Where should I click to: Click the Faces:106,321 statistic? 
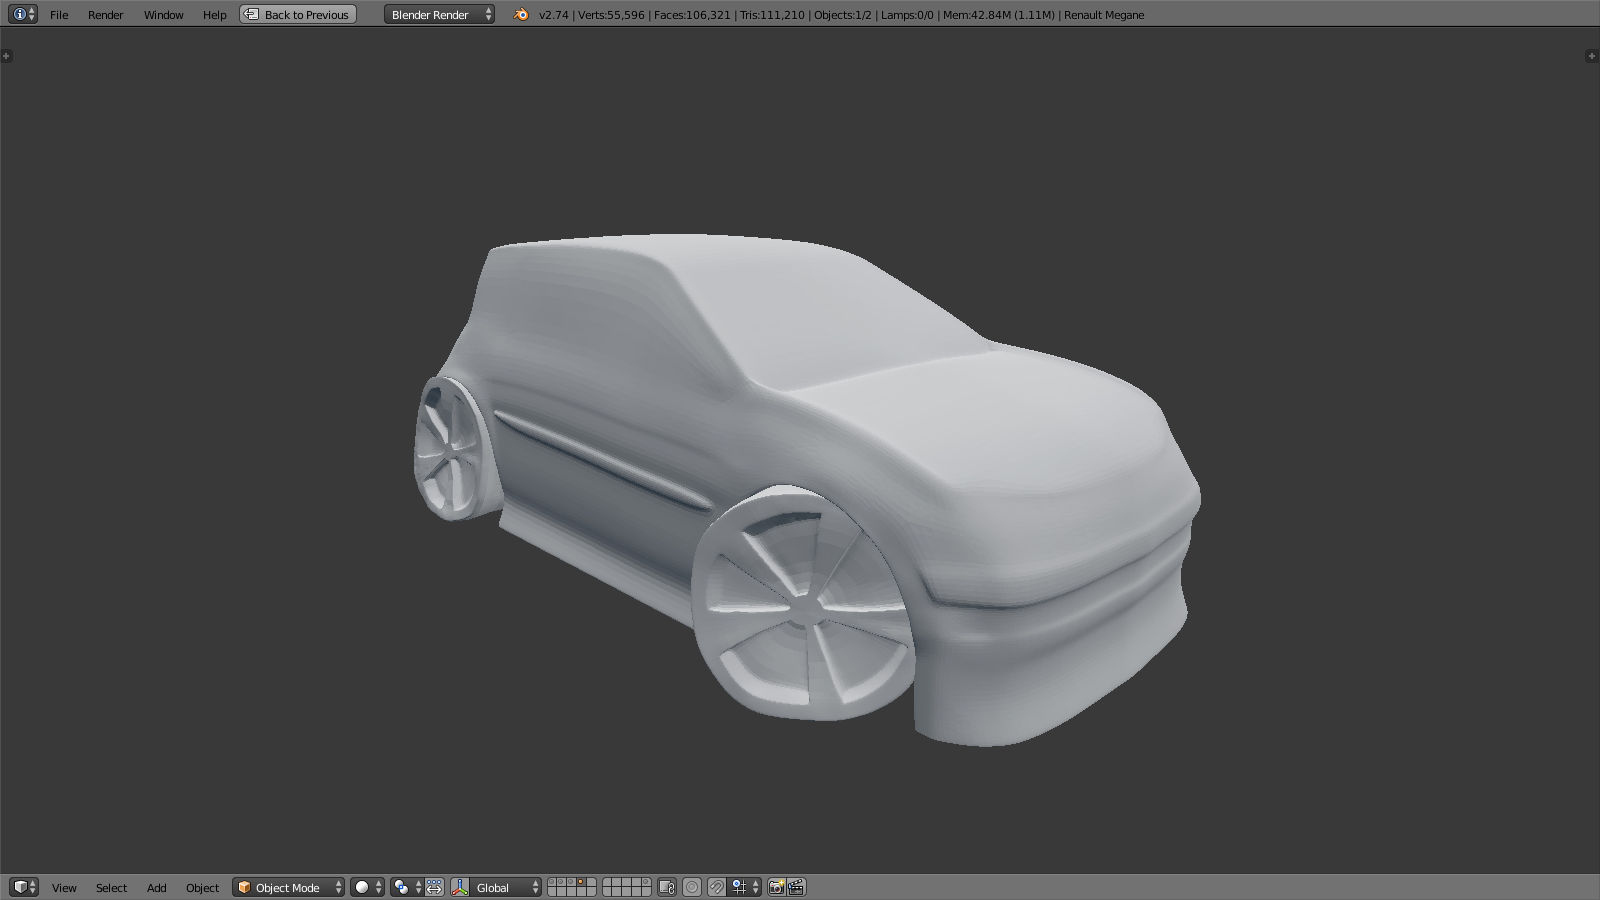click(692, 15)
